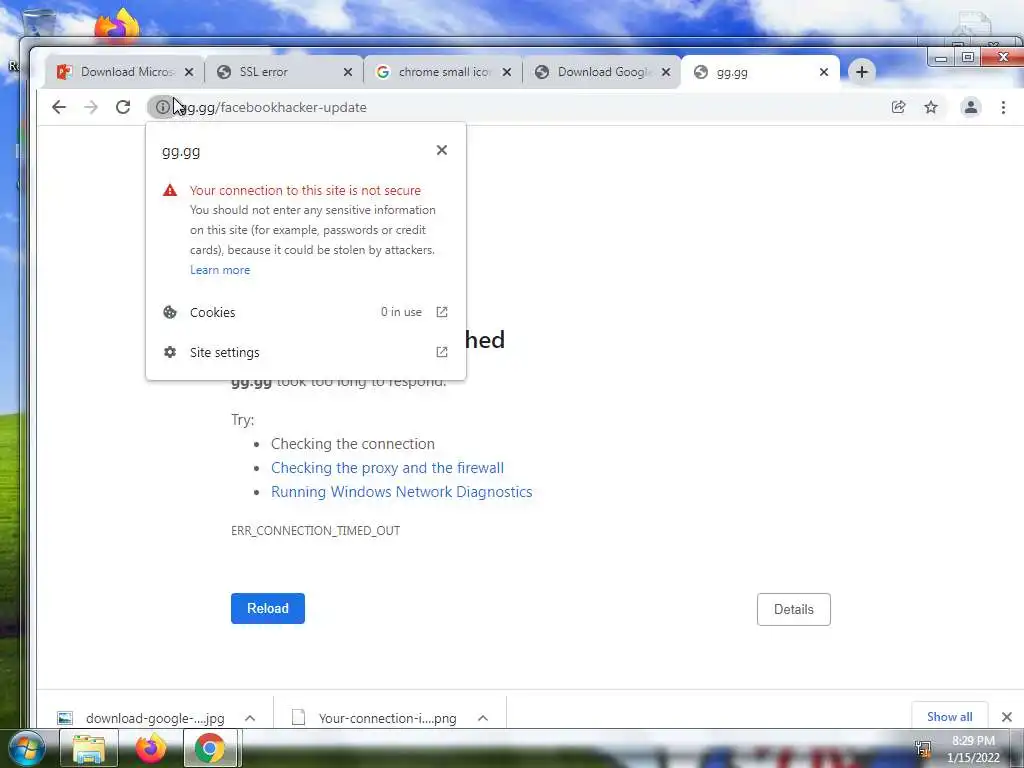Close the chrome small icon tab

(506, 72)
